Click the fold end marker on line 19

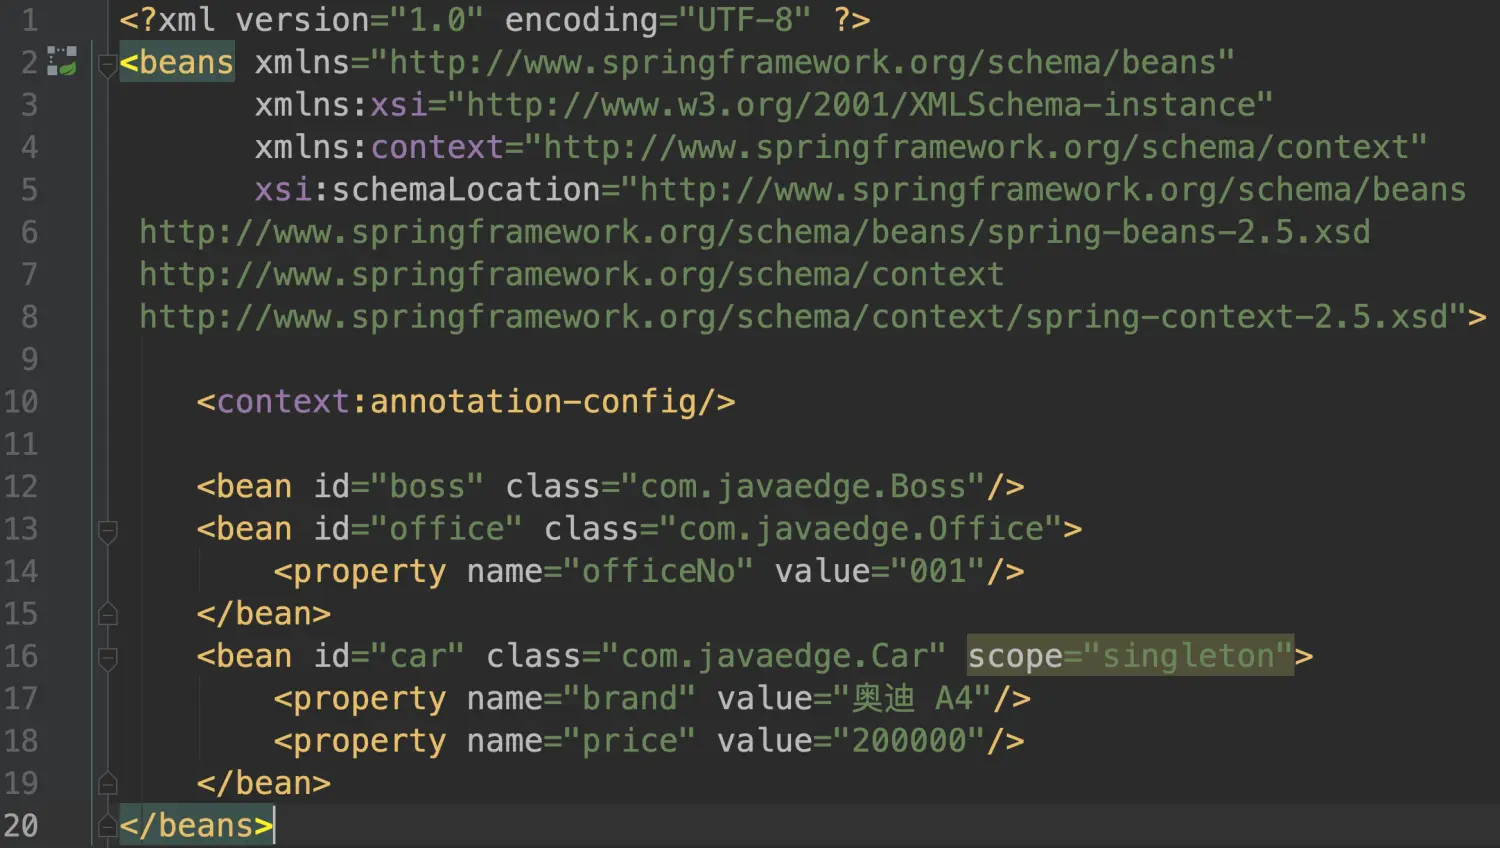(x=108, y=783)
